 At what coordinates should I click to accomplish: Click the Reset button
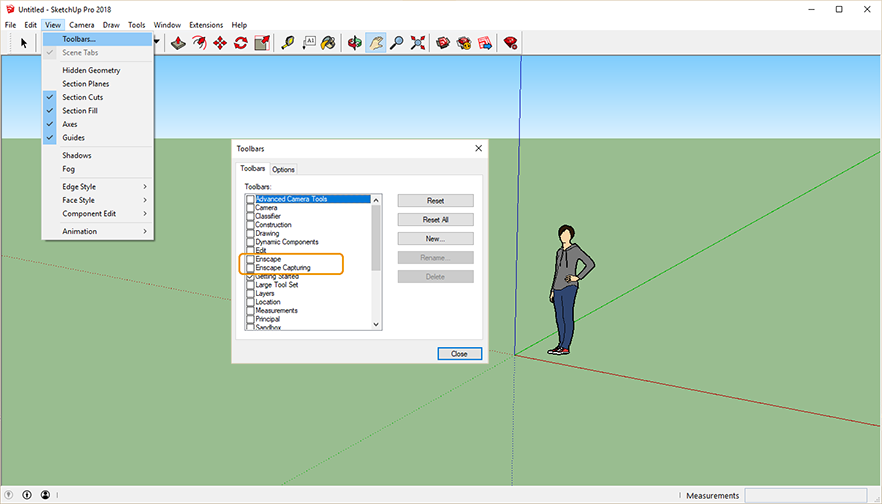[435, 201]
